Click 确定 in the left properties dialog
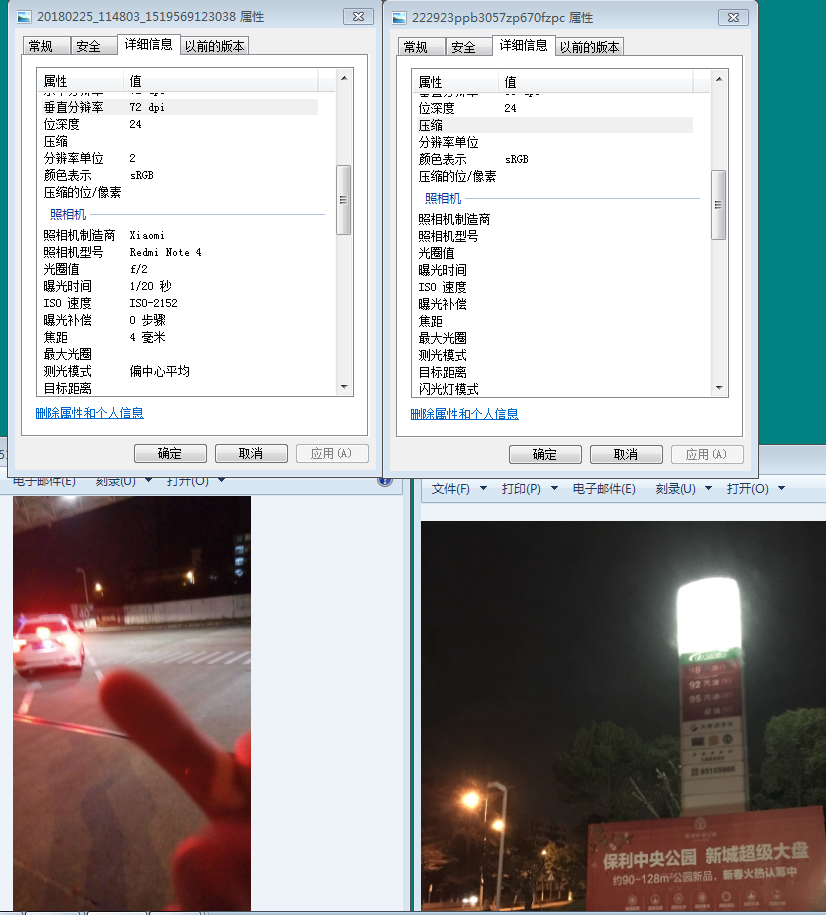 click(x=170, y=453)
